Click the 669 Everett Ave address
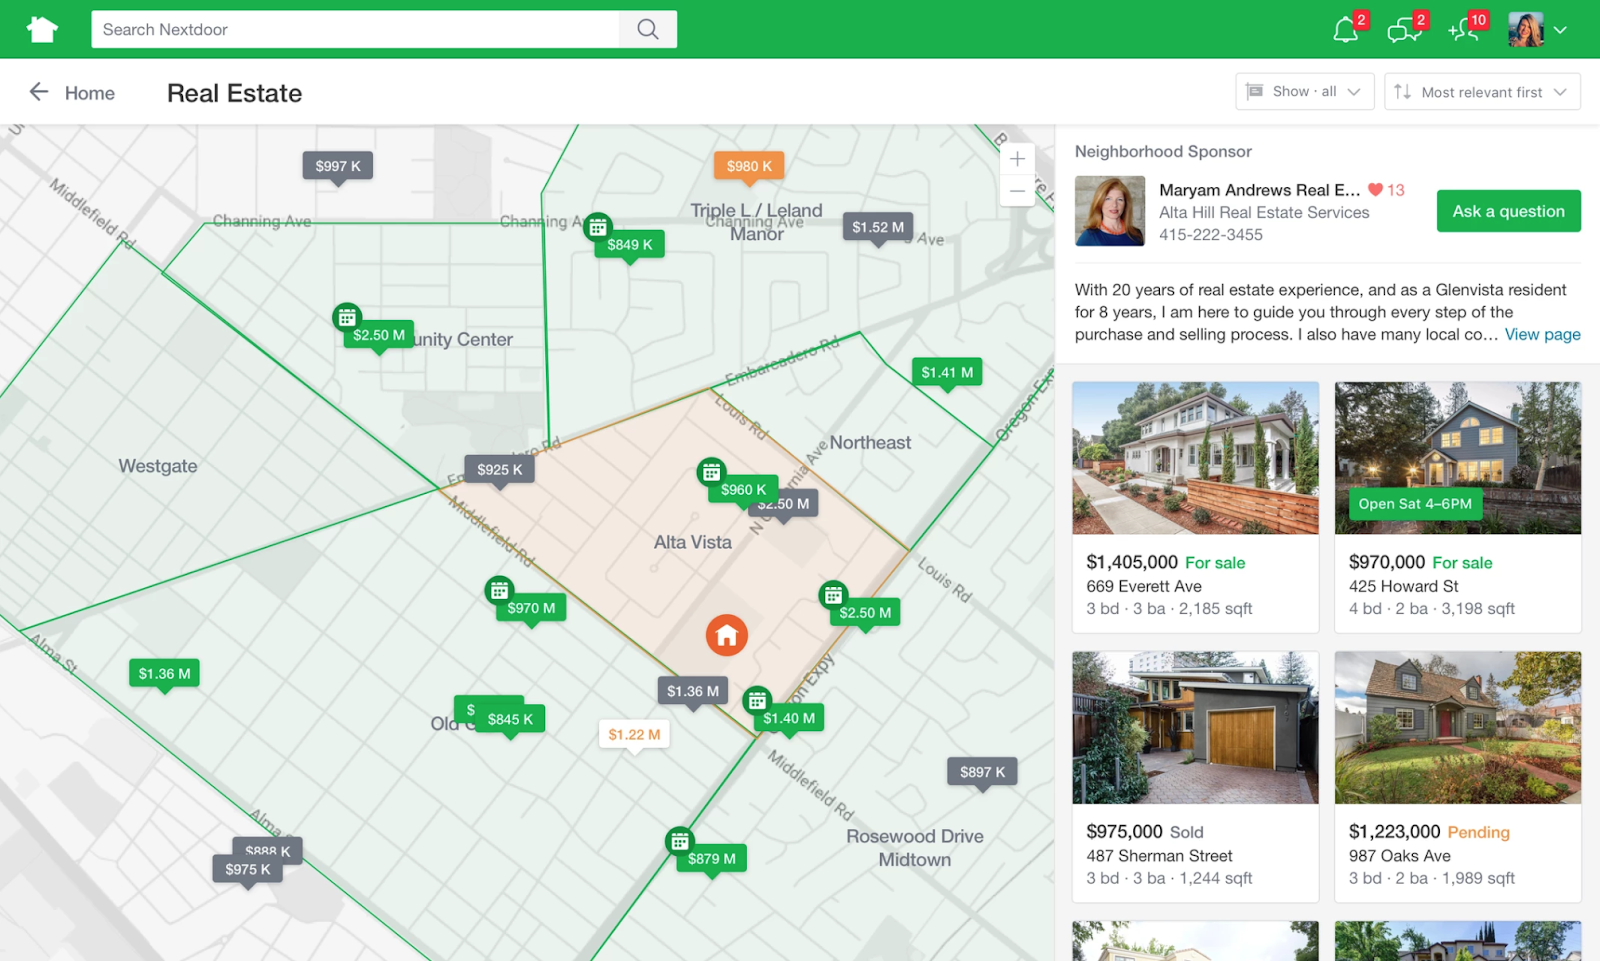The width and height of the screenshot is (1600, 961). click(x=1144, y=586)
